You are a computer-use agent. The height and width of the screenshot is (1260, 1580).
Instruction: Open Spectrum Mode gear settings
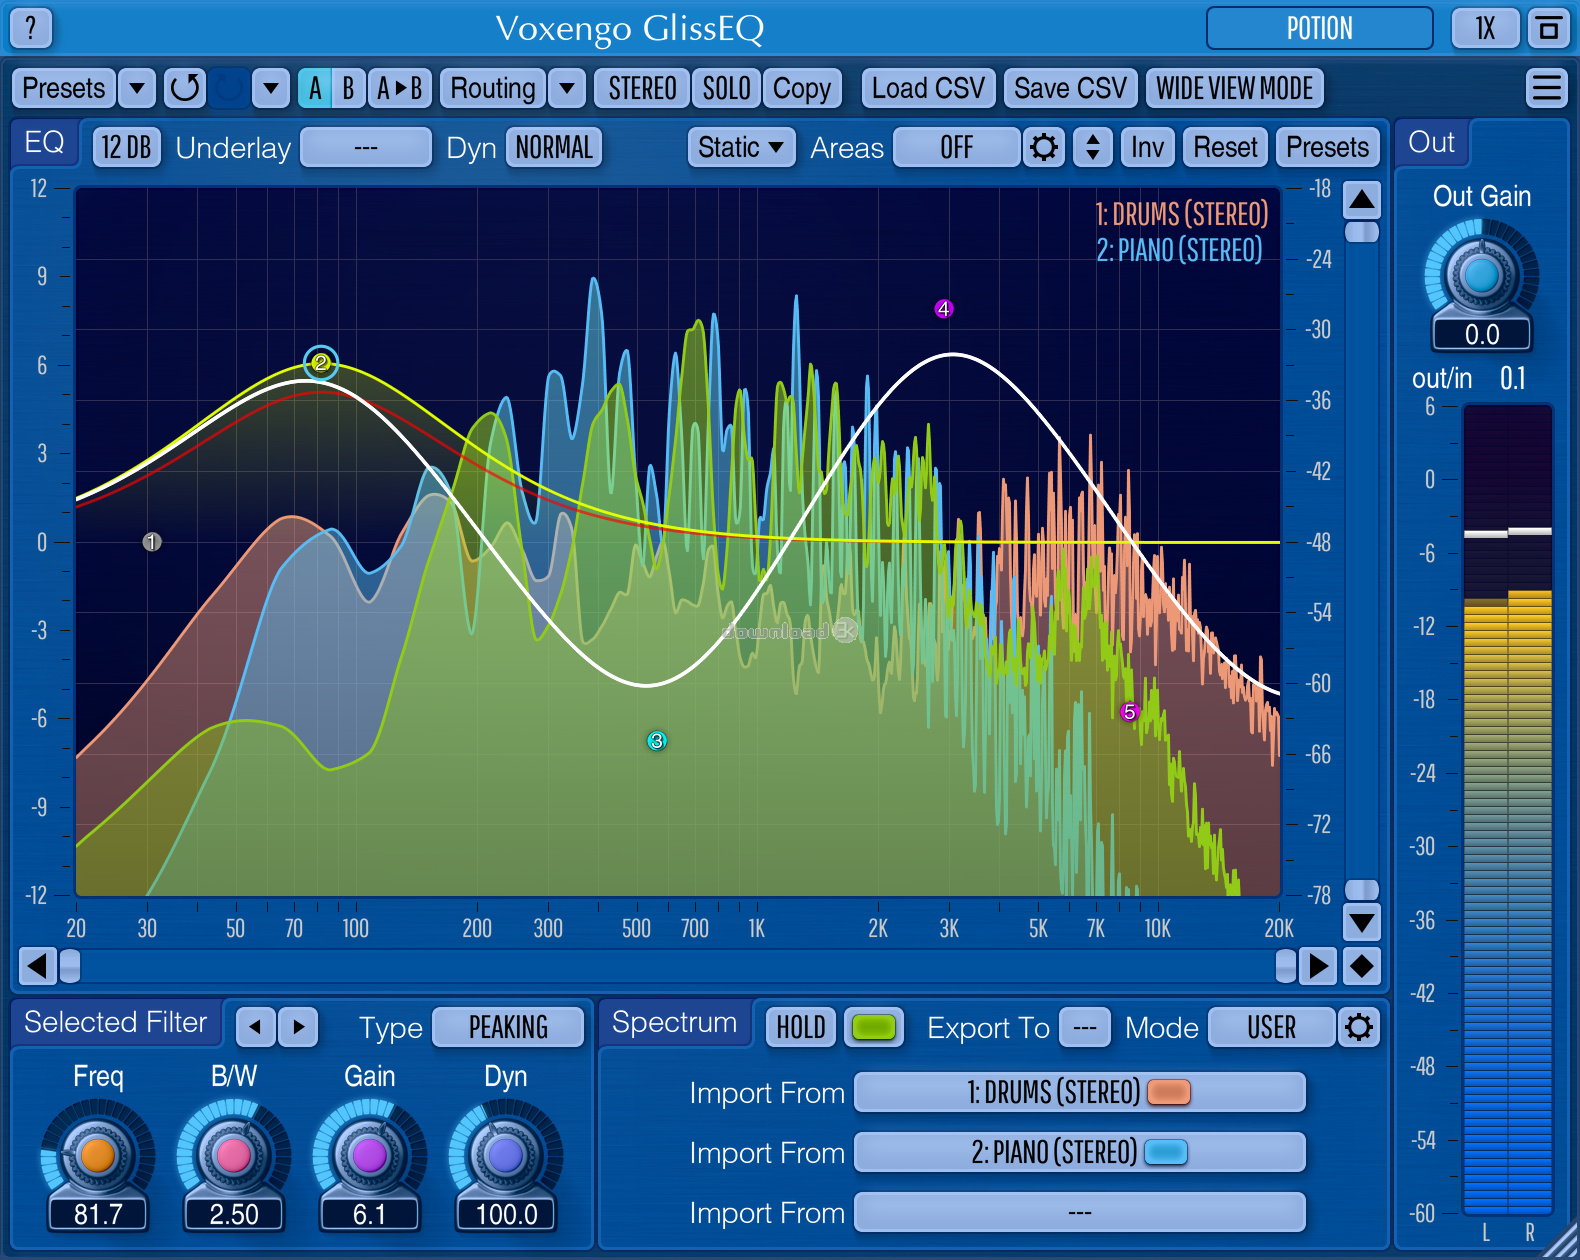click(x=1359, y=1027)
